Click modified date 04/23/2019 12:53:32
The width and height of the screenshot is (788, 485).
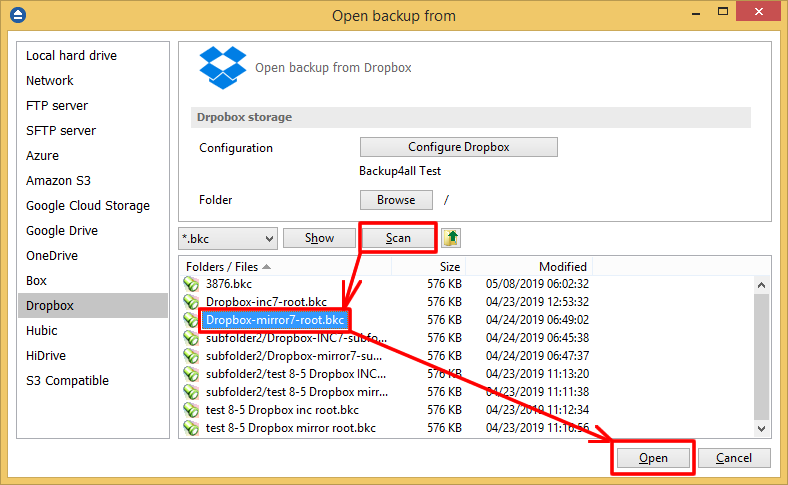[x=537, y=302]
